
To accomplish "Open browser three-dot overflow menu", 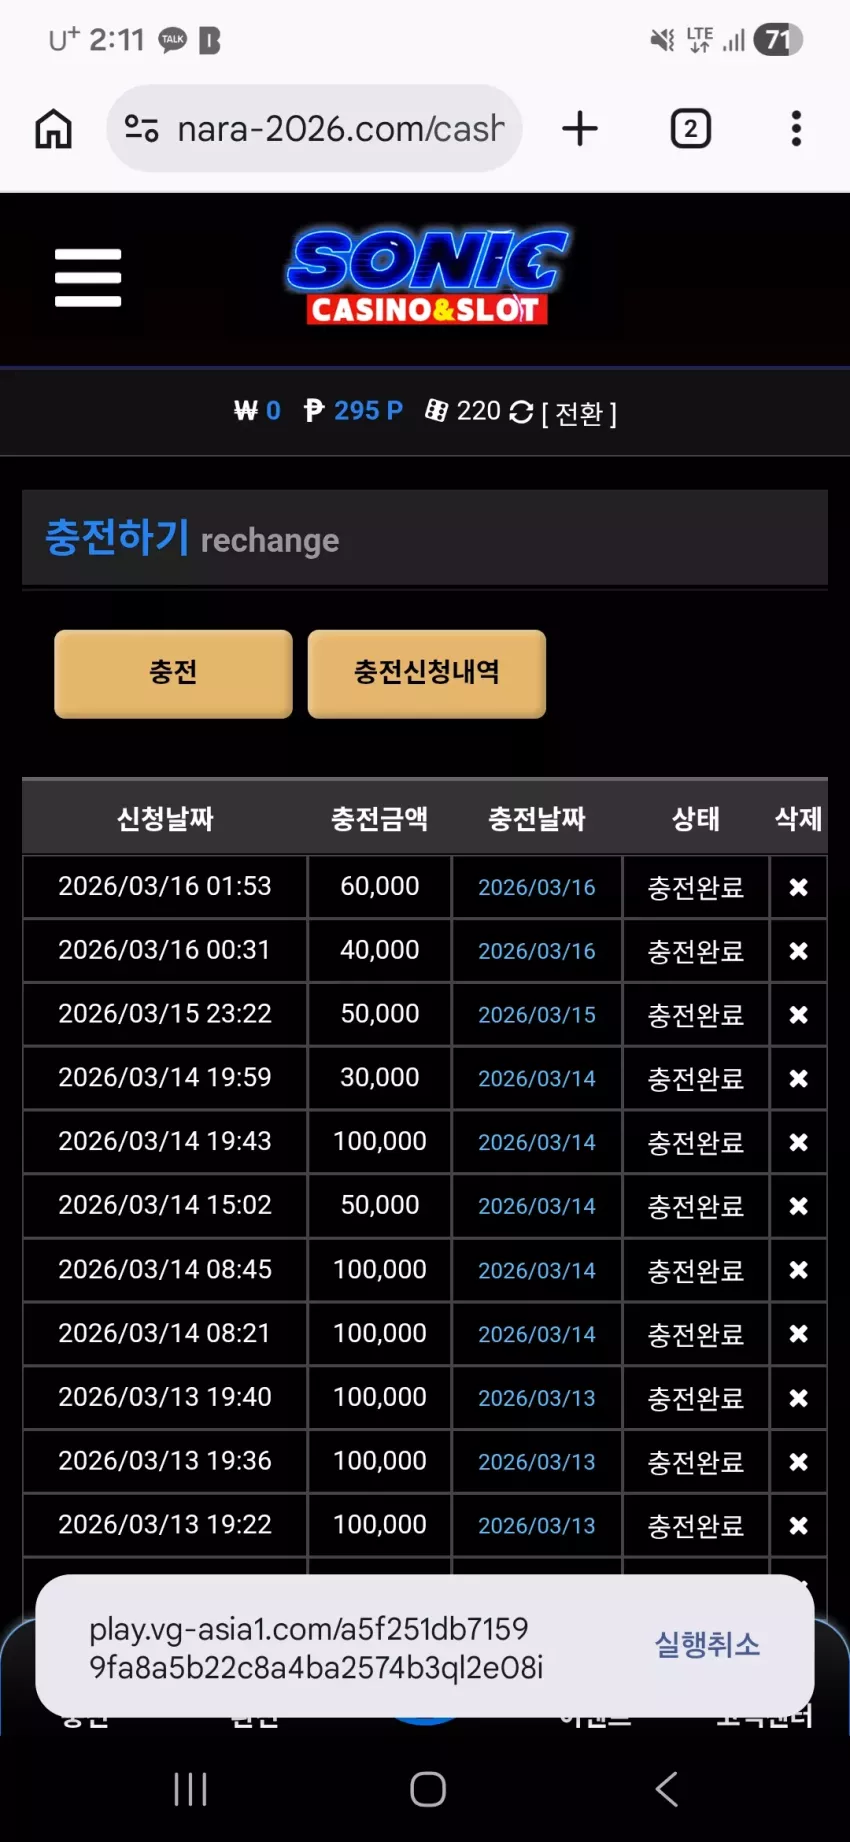I will click(796, 129).
